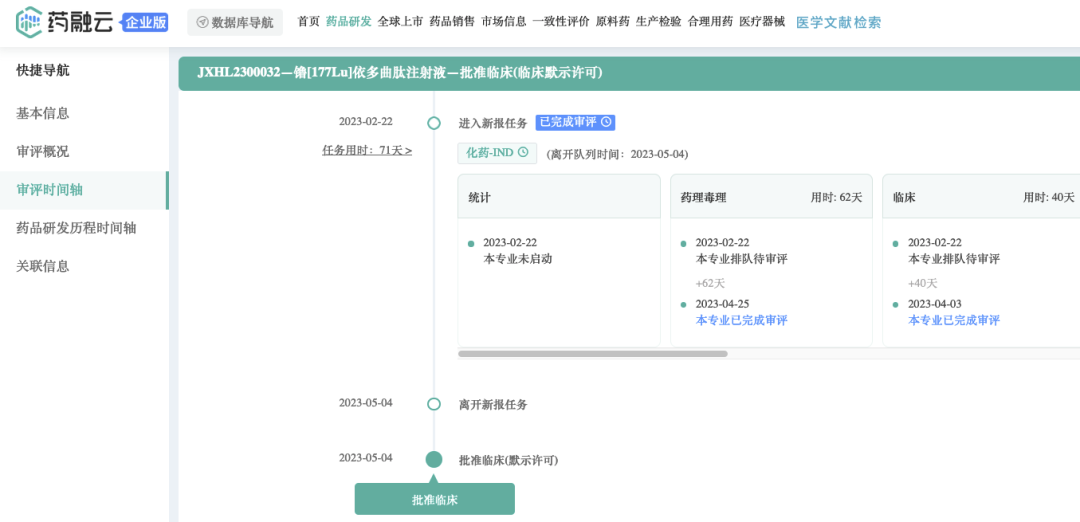Image resolution: width=1080 pixels, height=522 pixels.
Task: Click the 药融云 logo icon
Action: pos(30,21)
